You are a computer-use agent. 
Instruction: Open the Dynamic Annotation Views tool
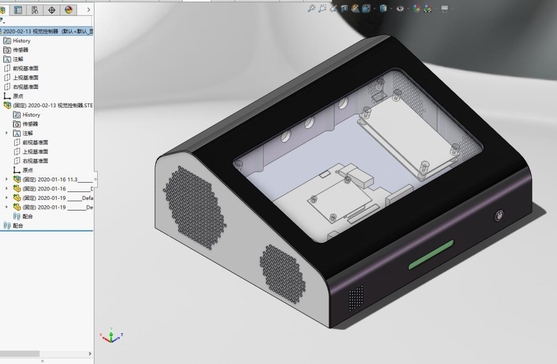click(x=355, y=9)
